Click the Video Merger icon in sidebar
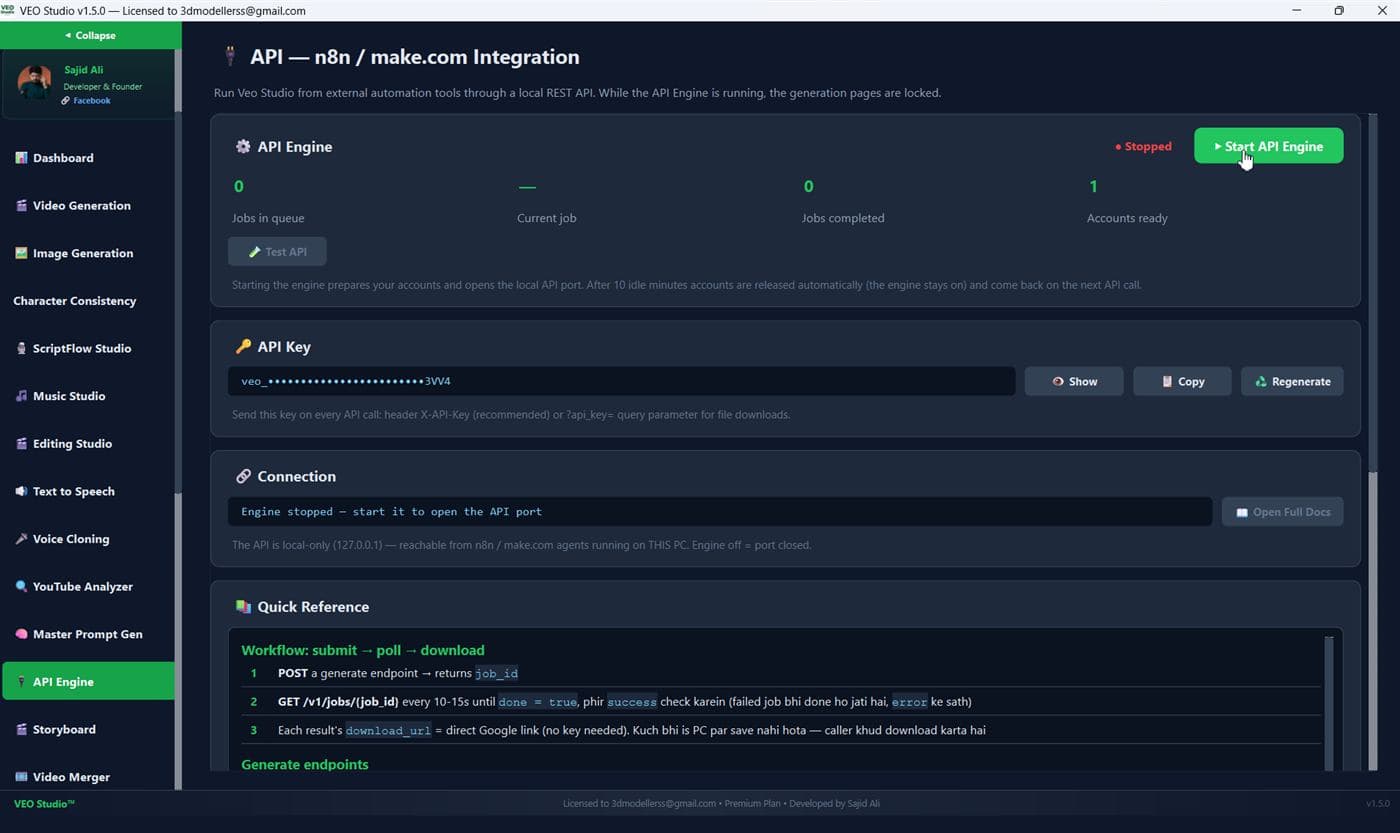 click(x=21, y=777)
